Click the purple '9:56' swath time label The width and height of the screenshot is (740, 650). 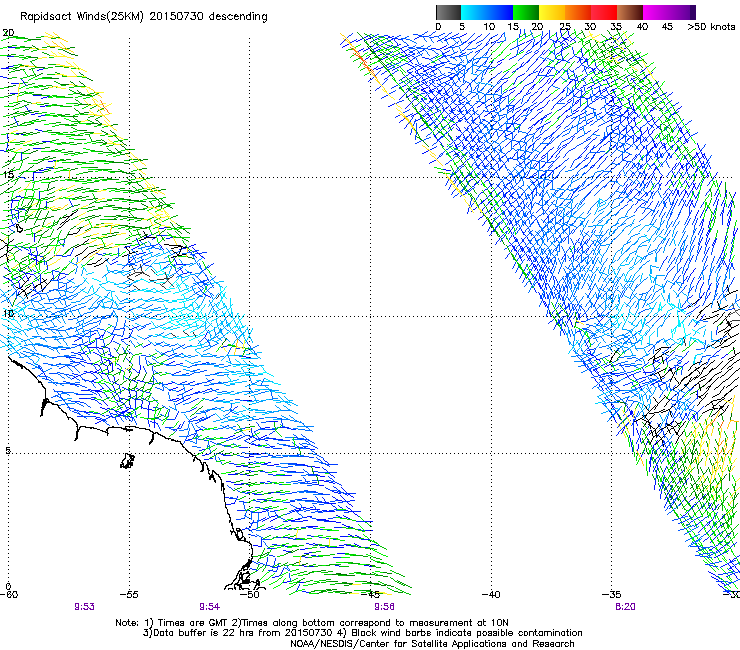385,607
